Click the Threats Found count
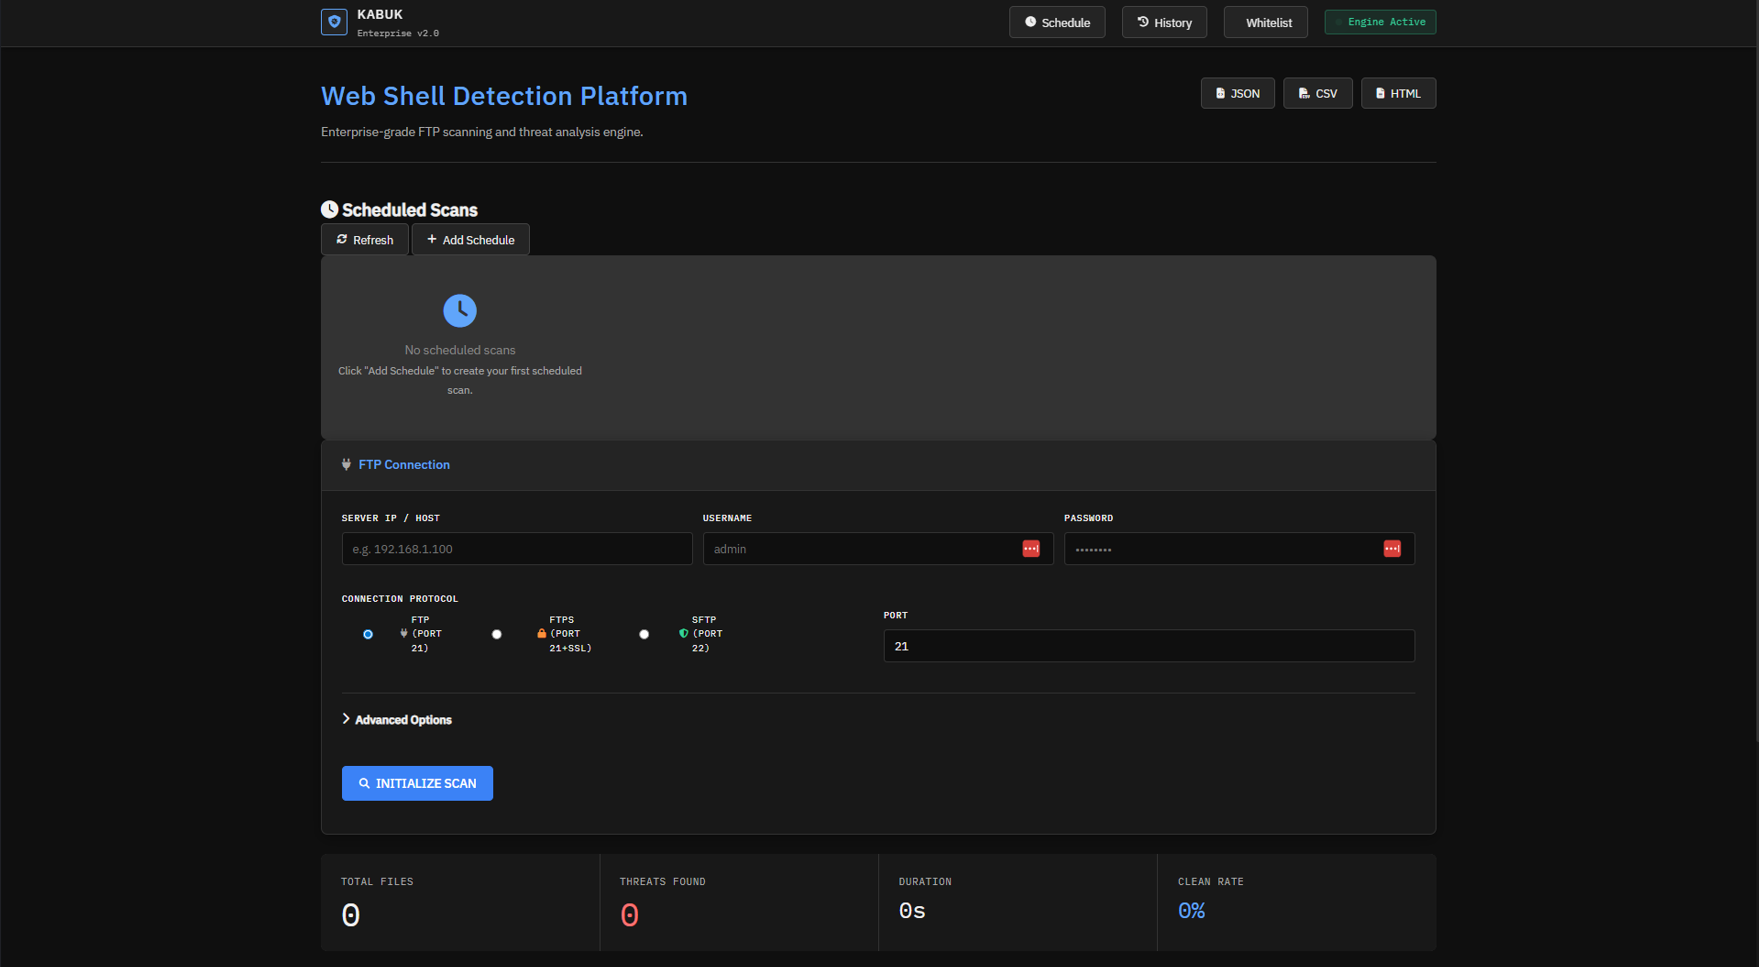 pyautogui.click(x=629, y=915)
